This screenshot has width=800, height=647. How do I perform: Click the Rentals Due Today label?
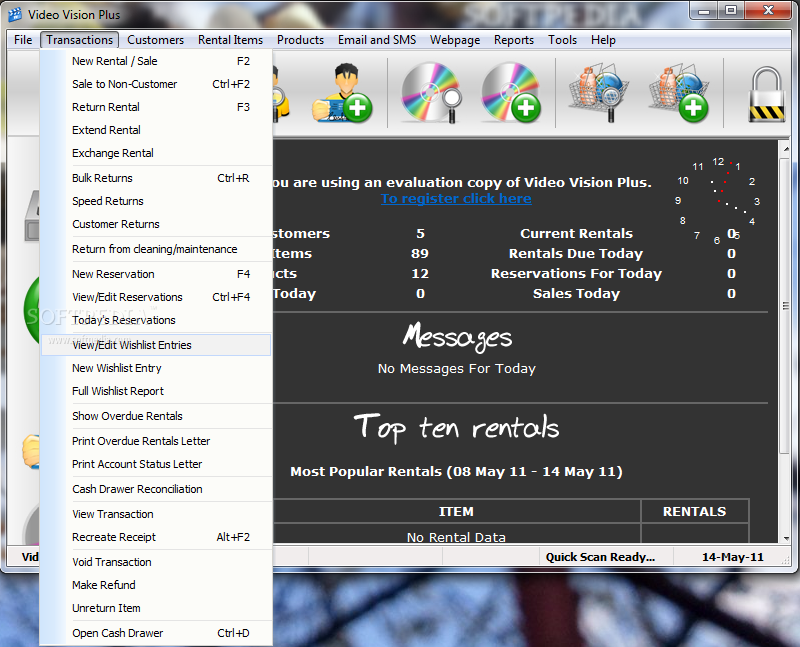point(576,254)
